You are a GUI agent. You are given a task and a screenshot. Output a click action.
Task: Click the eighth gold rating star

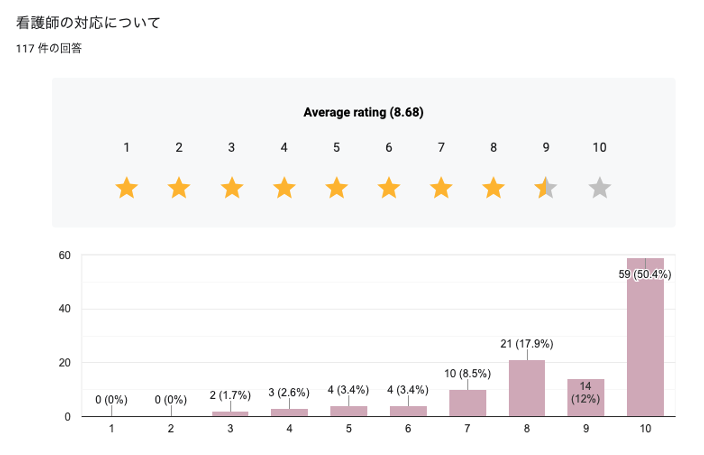point(494,187)
